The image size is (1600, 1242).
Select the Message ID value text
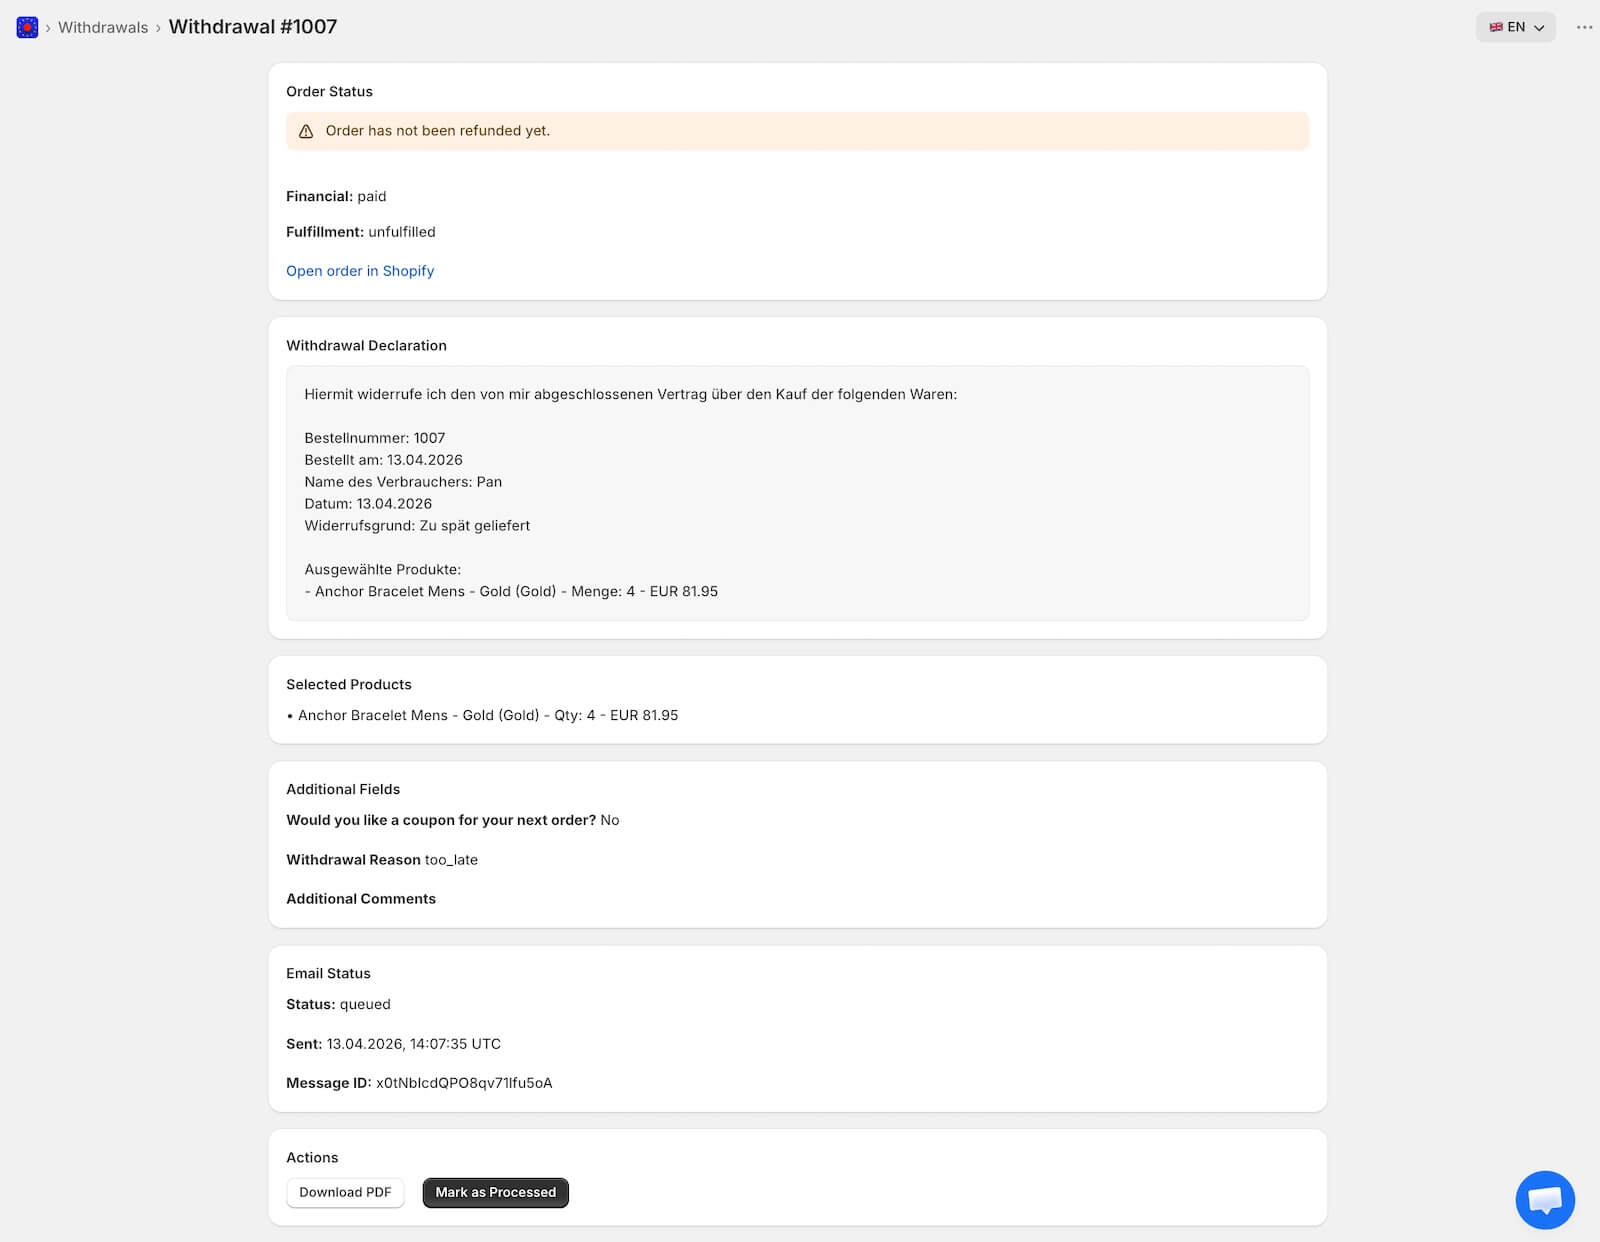click(x=463, y=1082)
